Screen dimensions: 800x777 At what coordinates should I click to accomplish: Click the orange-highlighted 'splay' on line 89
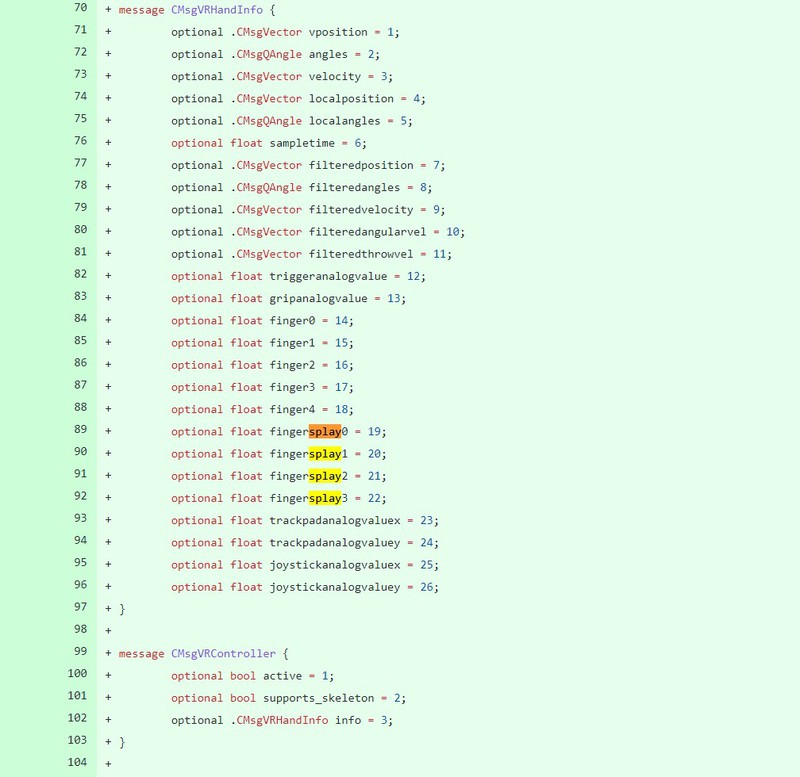[x=325, y=432]
